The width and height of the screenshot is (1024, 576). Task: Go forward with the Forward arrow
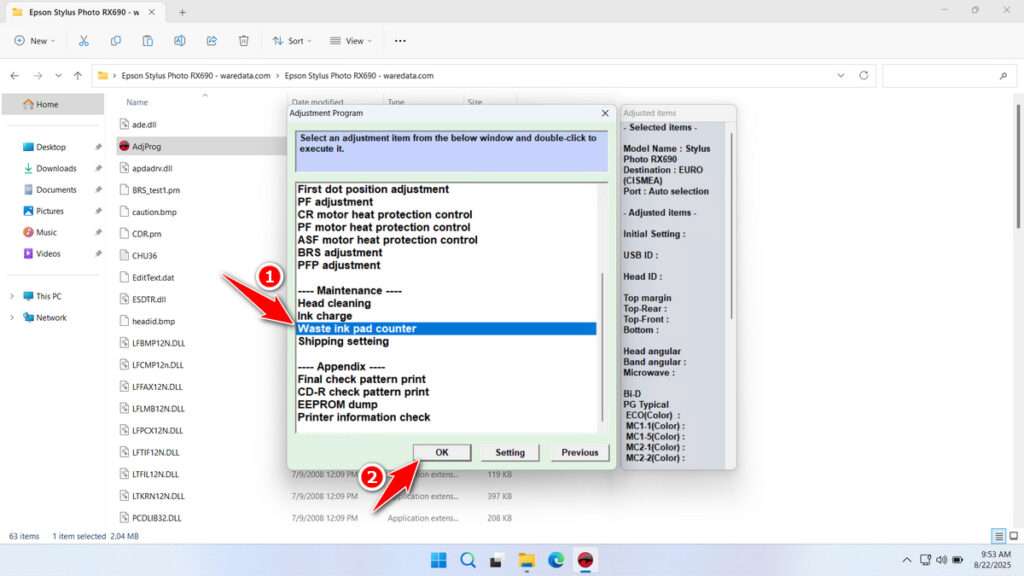click(x=38, y=76)
